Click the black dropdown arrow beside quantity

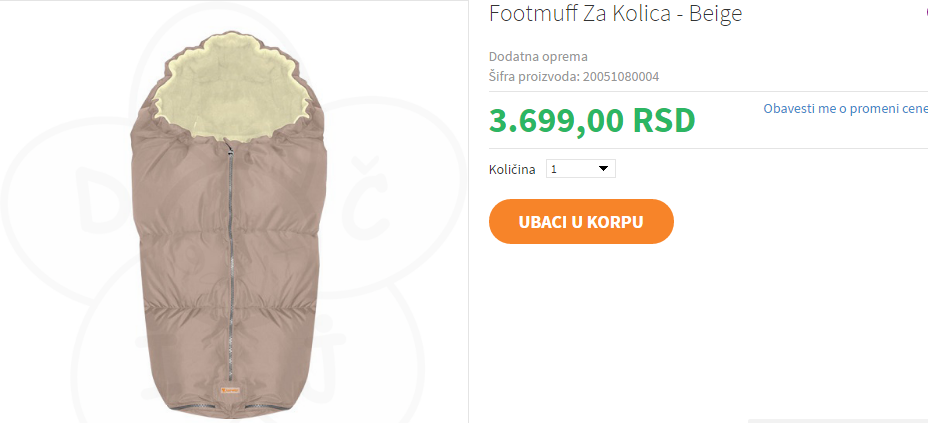[x=603, y=169]
